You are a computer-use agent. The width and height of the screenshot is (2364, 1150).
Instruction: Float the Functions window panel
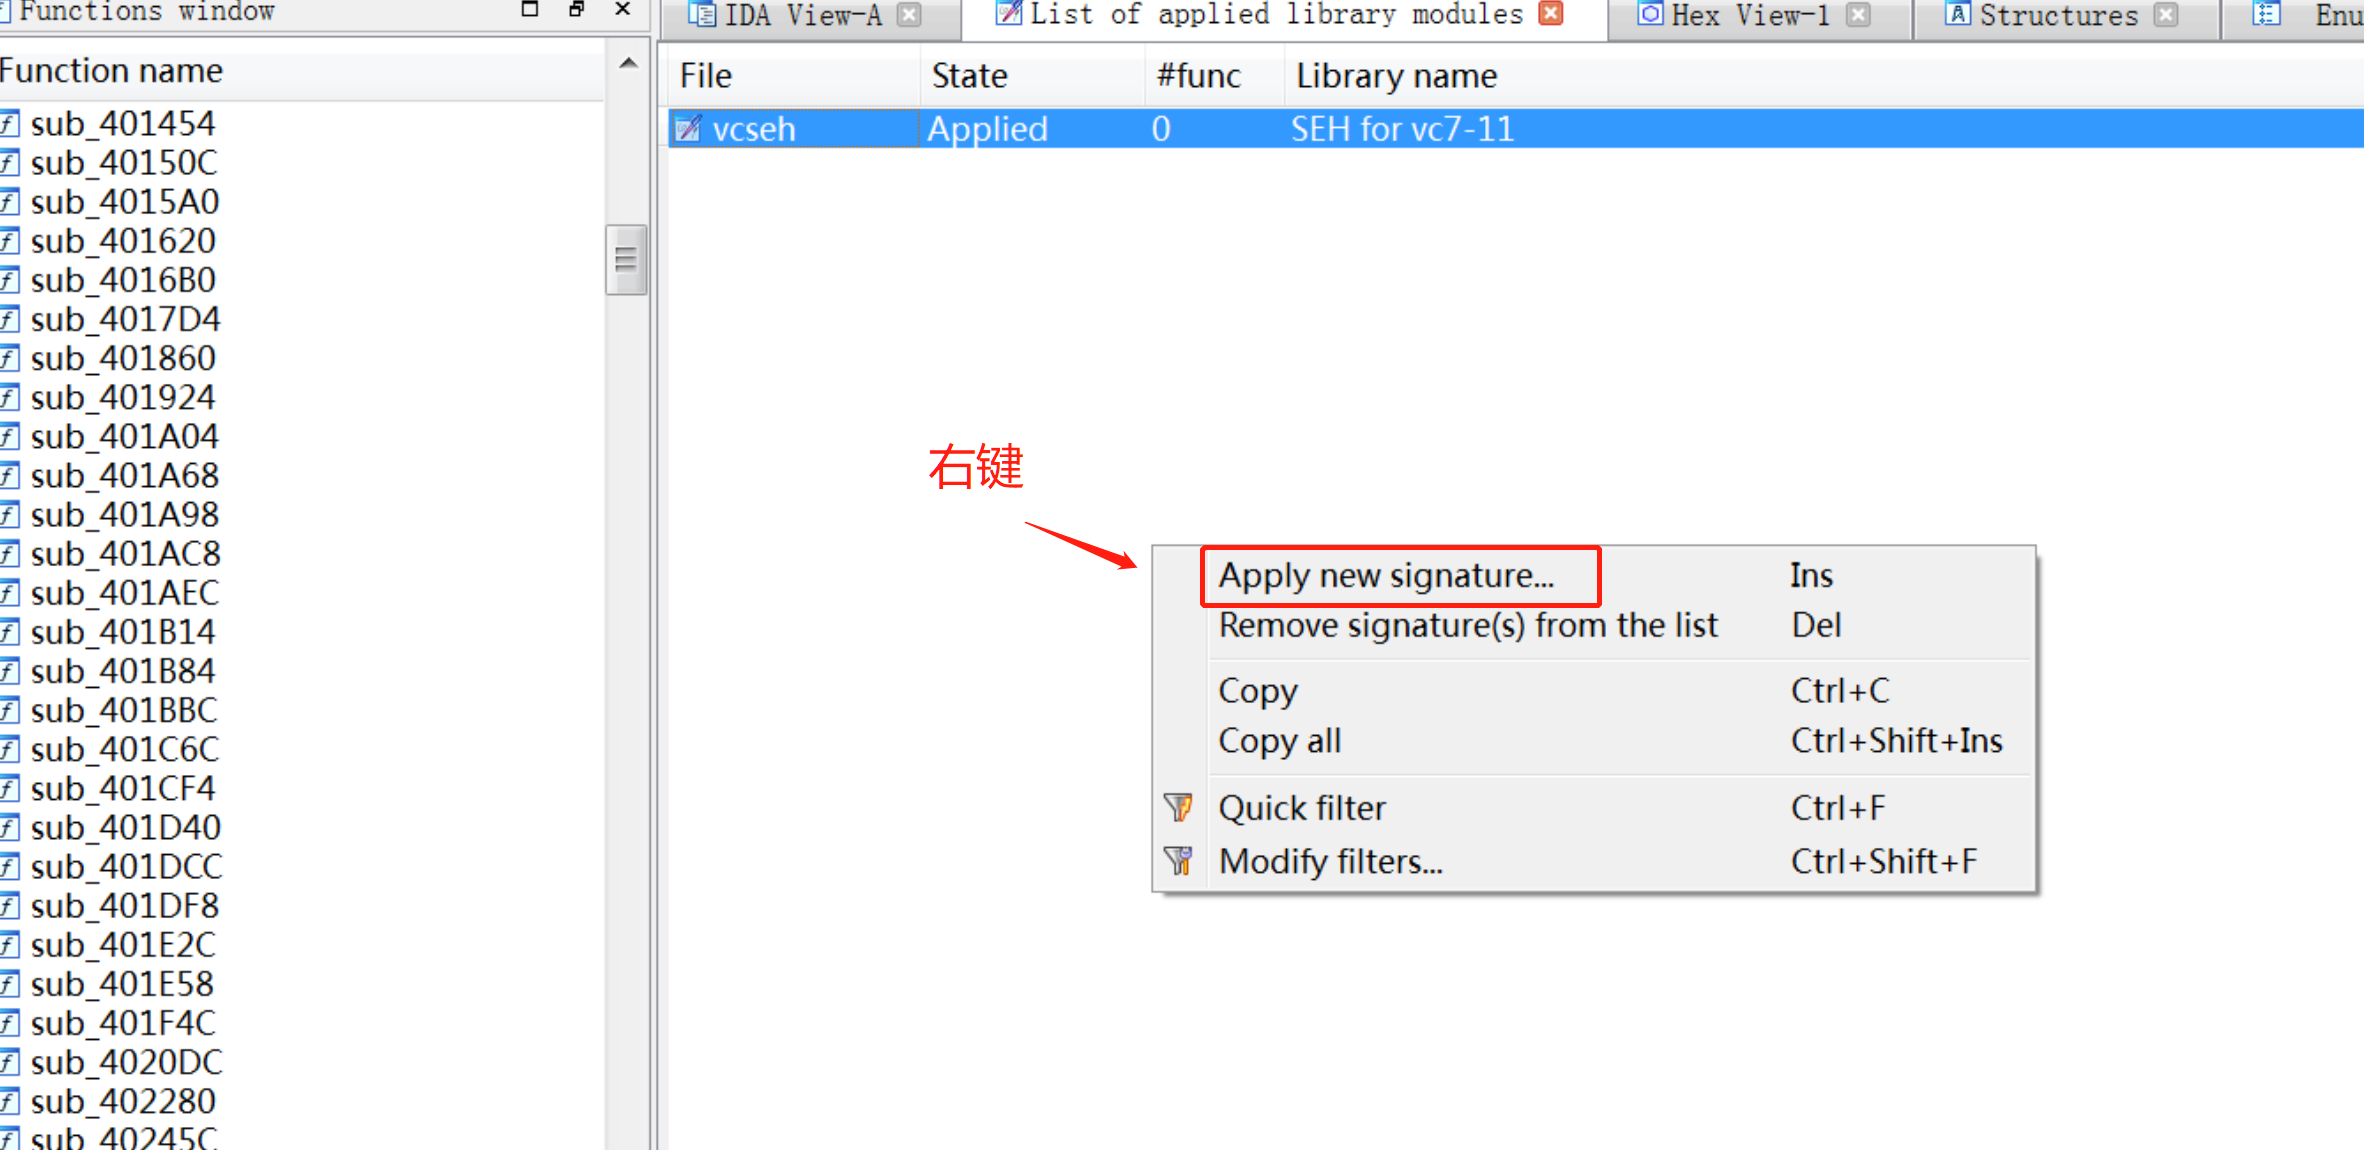click(576, 9)
